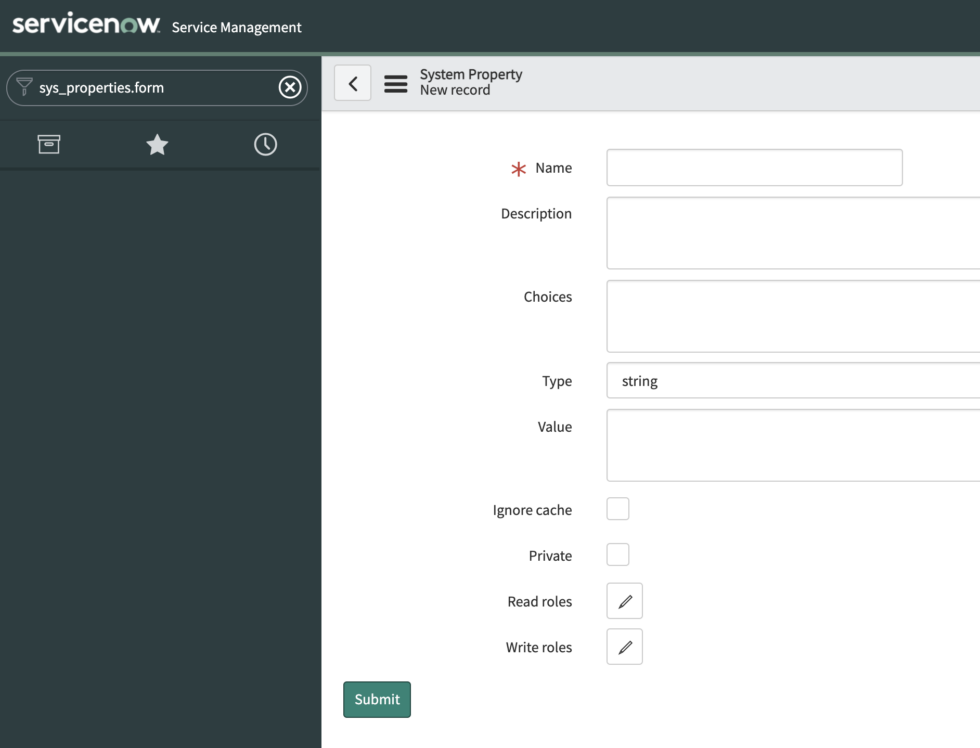Image resolution: width=980 pixels, height=748 pixels.
Task: Enable the Ignore cache checkbox
Action: pos(617,508)
